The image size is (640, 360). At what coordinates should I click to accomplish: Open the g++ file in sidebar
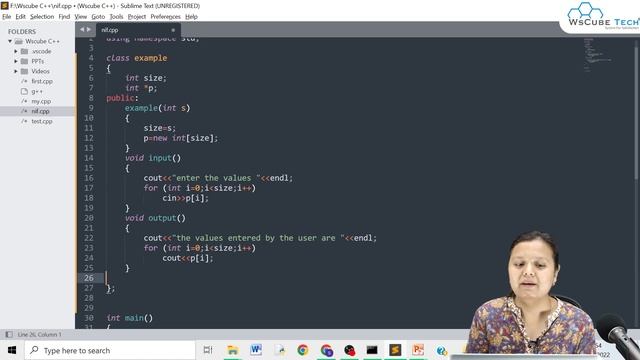pyautogui.click(x=37, y=91)
